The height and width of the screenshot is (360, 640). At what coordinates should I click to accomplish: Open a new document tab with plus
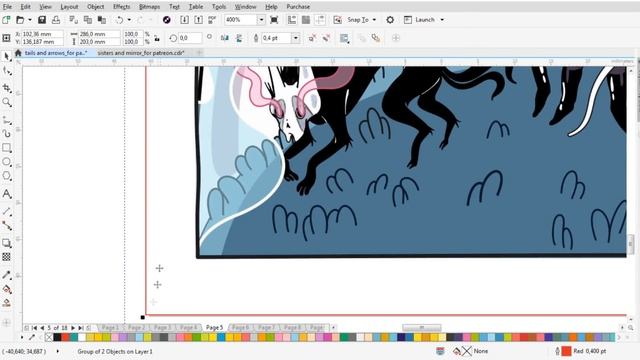pyautogui.click(x=200, y=53)
